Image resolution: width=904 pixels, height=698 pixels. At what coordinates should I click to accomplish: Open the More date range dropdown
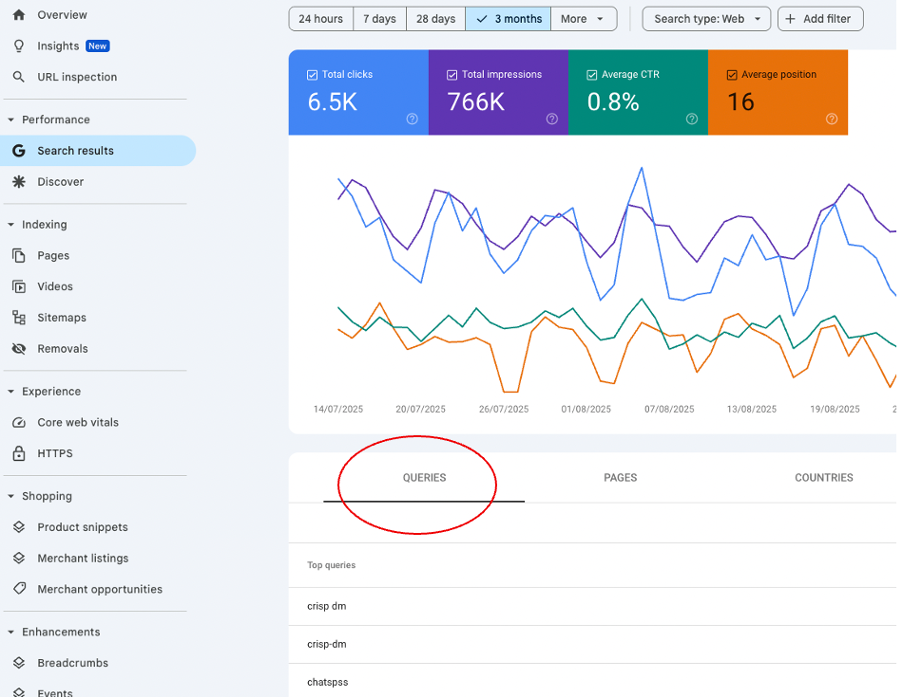pyautogui.click(x=583, y=19)
